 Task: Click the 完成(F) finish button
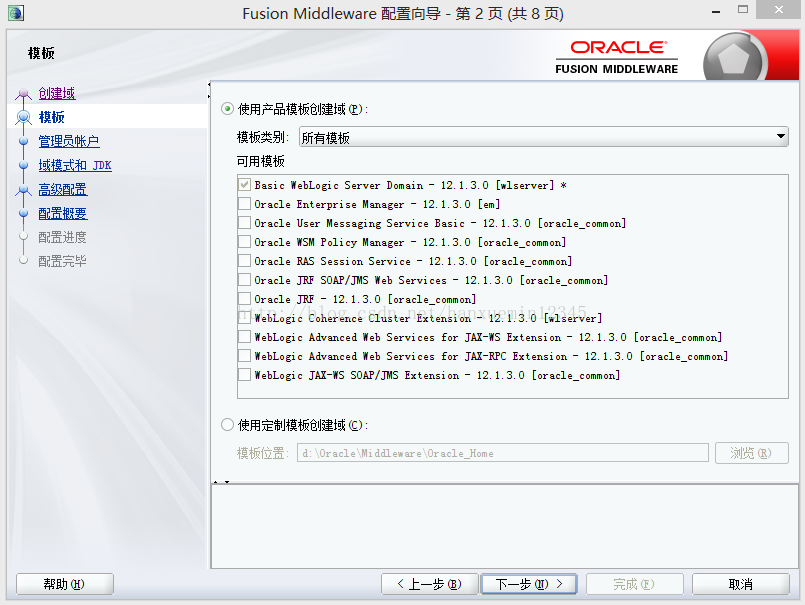pyautogui.click(x=635, y=584)
